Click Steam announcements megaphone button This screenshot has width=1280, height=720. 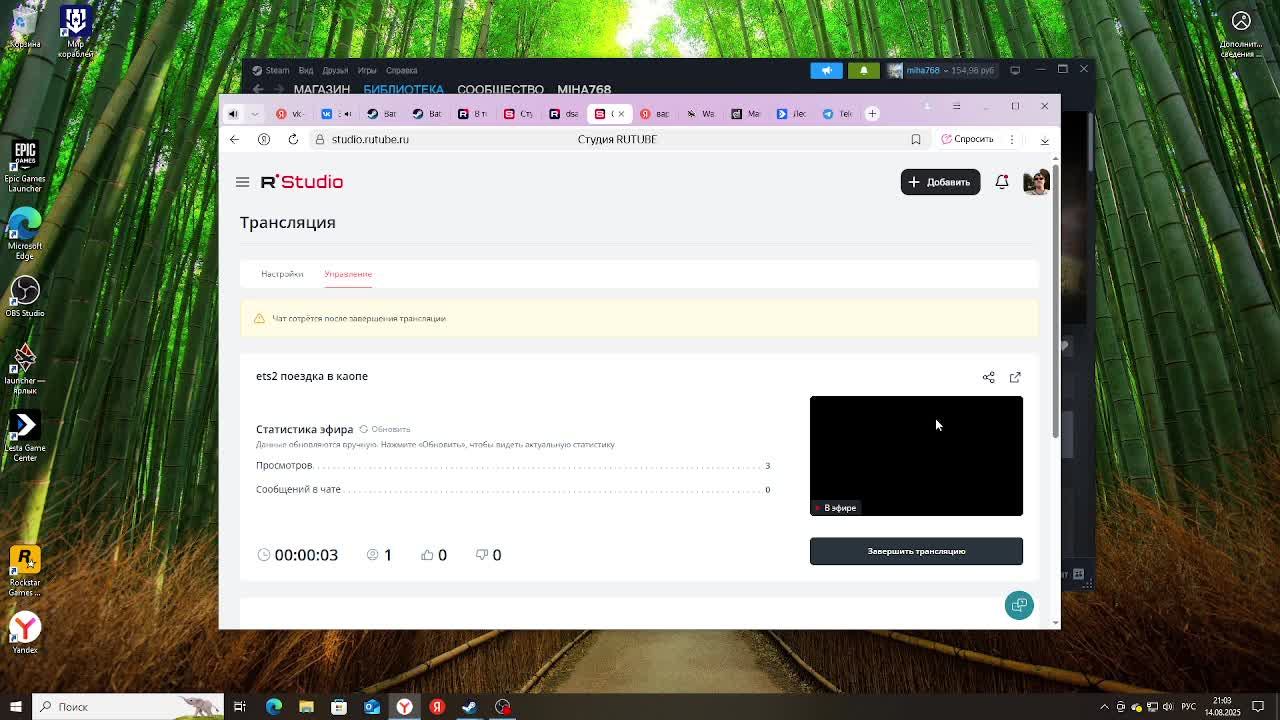coord(826,70)
